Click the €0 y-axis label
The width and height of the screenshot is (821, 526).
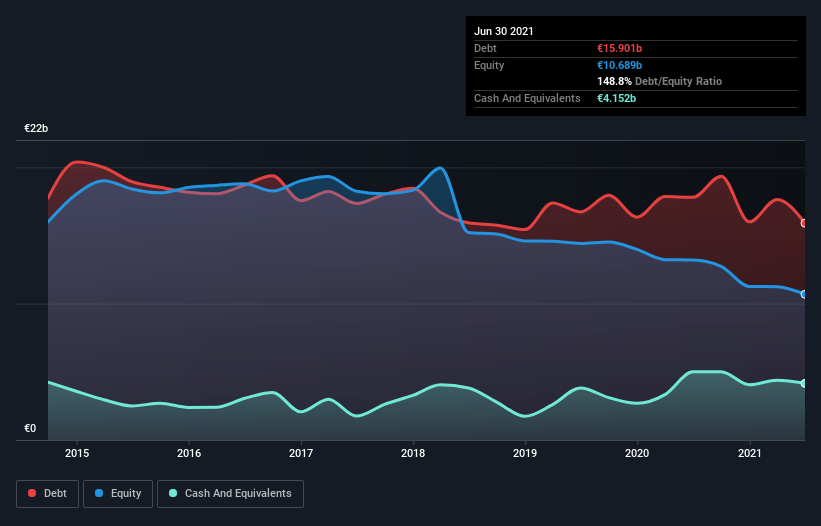click(30, 429)
